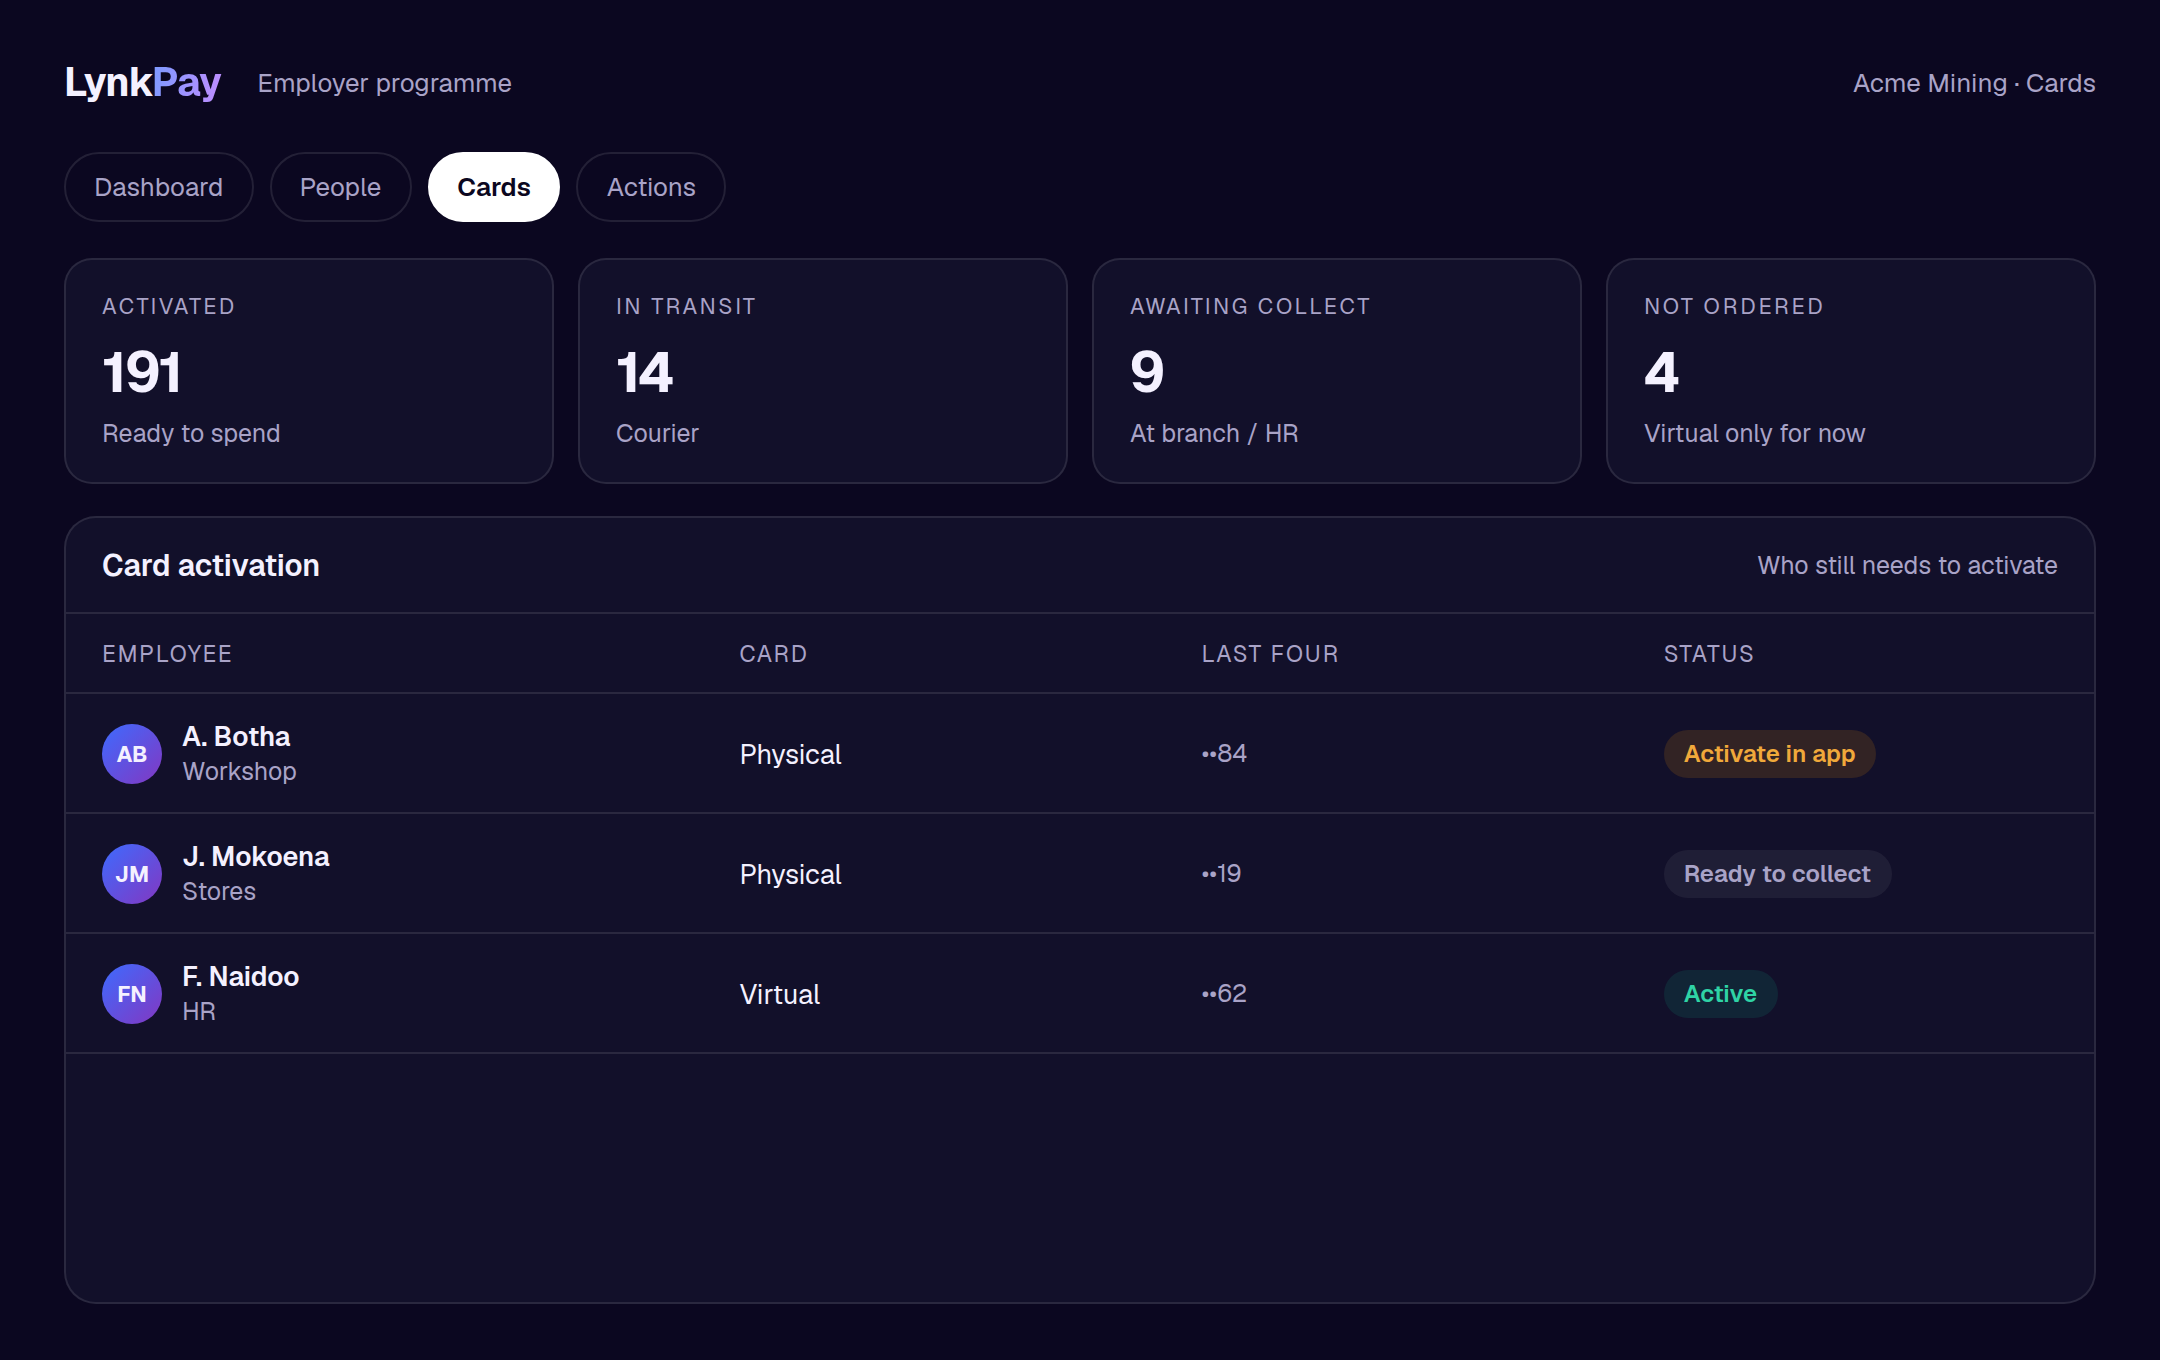The width and height of the screenshot is (2160, 1360).
Task: Click last four value ••19
Action: pos(1221,873)
